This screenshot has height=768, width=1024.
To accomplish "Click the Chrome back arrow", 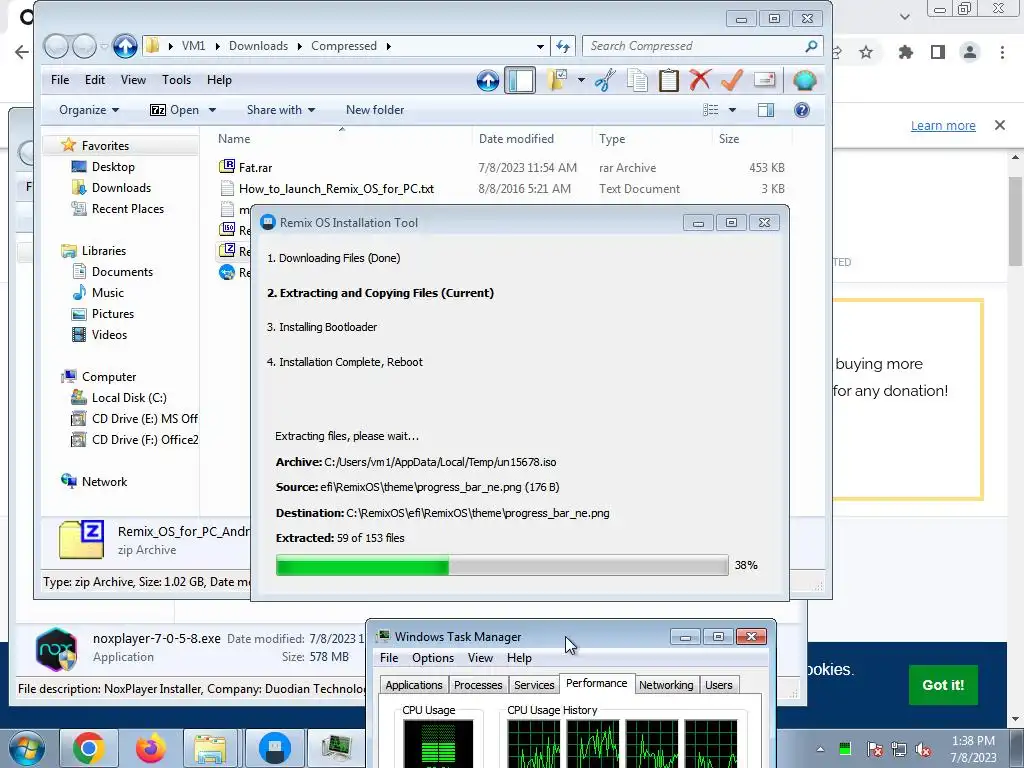I will (x=22, y=52).
